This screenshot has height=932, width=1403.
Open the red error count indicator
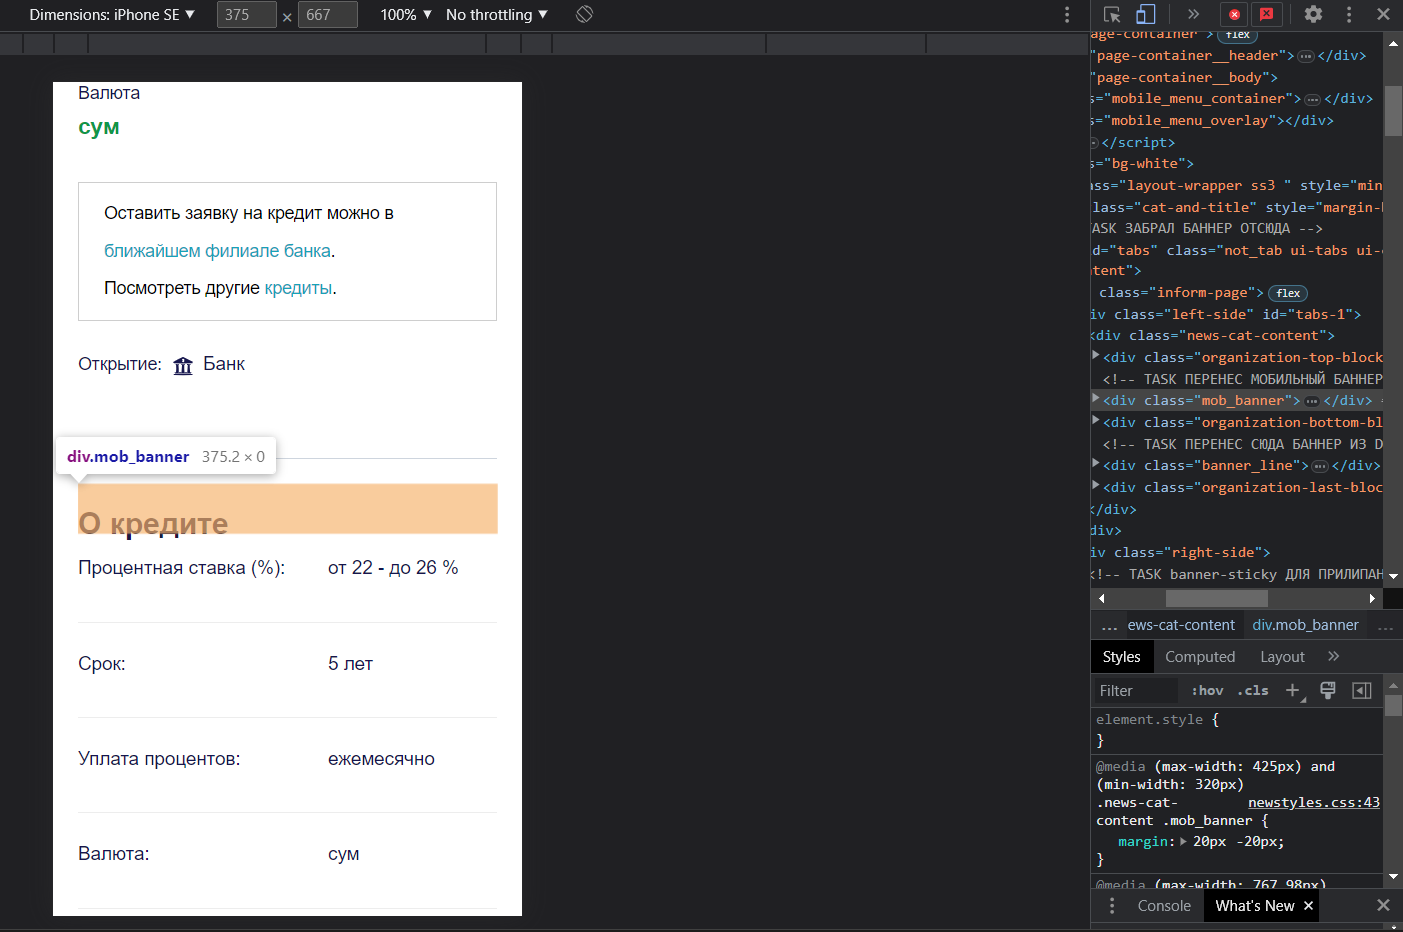pyautogui.click(x=1234, y=14)
